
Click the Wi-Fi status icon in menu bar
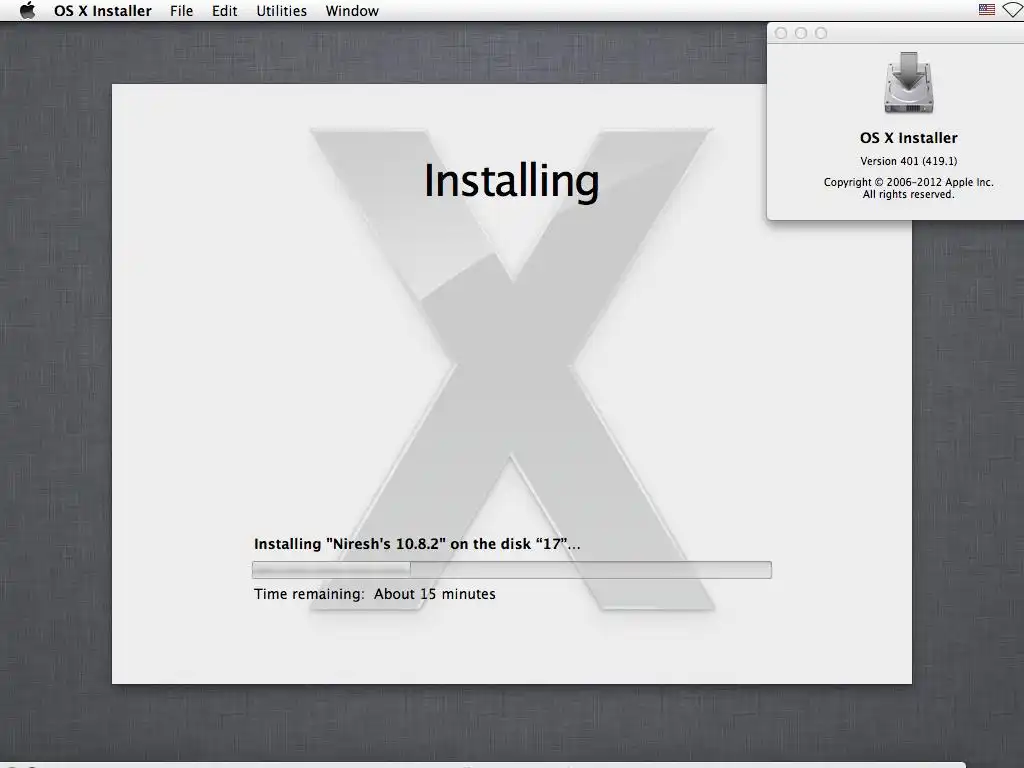[1013, 10]
